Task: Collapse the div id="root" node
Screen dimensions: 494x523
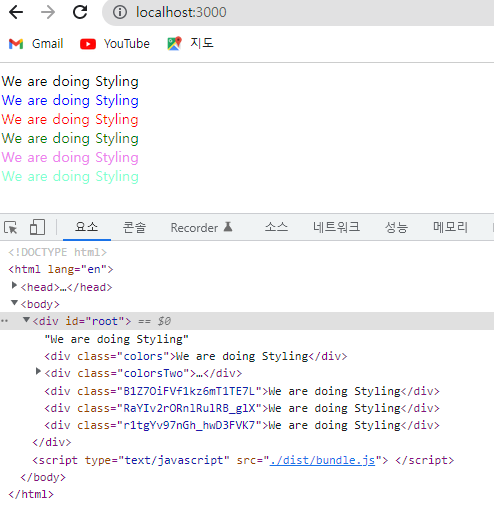Action: coord(26,320)
